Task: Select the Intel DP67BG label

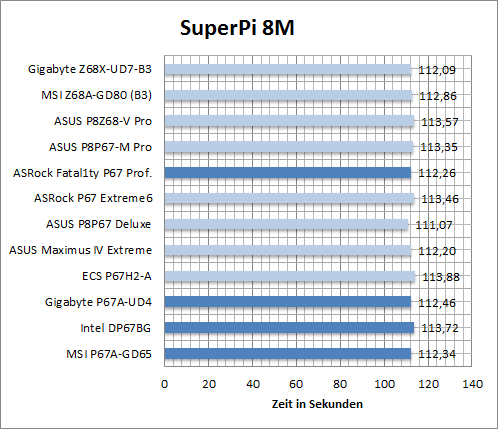Action: point(115,328)
